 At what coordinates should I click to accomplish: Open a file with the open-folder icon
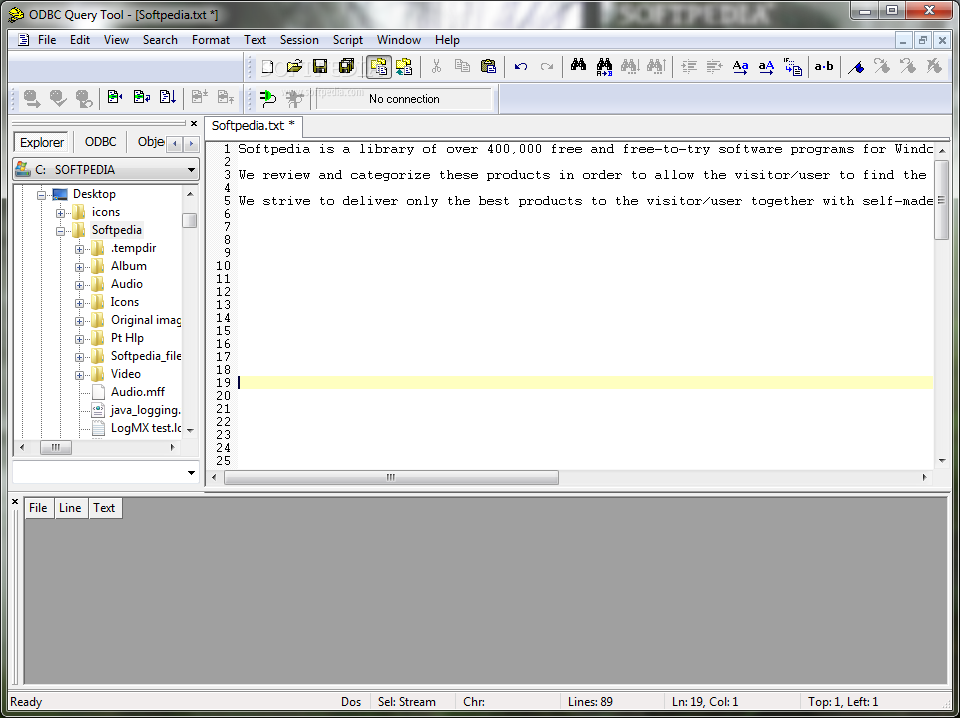click(294, 66)
